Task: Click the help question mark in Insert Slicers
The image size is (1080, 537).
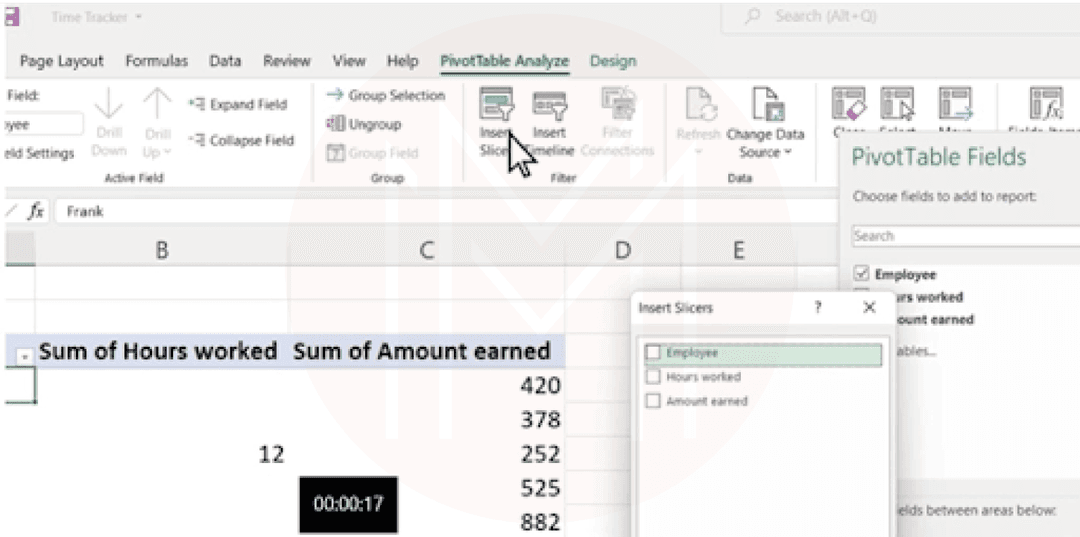Action: click(818, 308)
